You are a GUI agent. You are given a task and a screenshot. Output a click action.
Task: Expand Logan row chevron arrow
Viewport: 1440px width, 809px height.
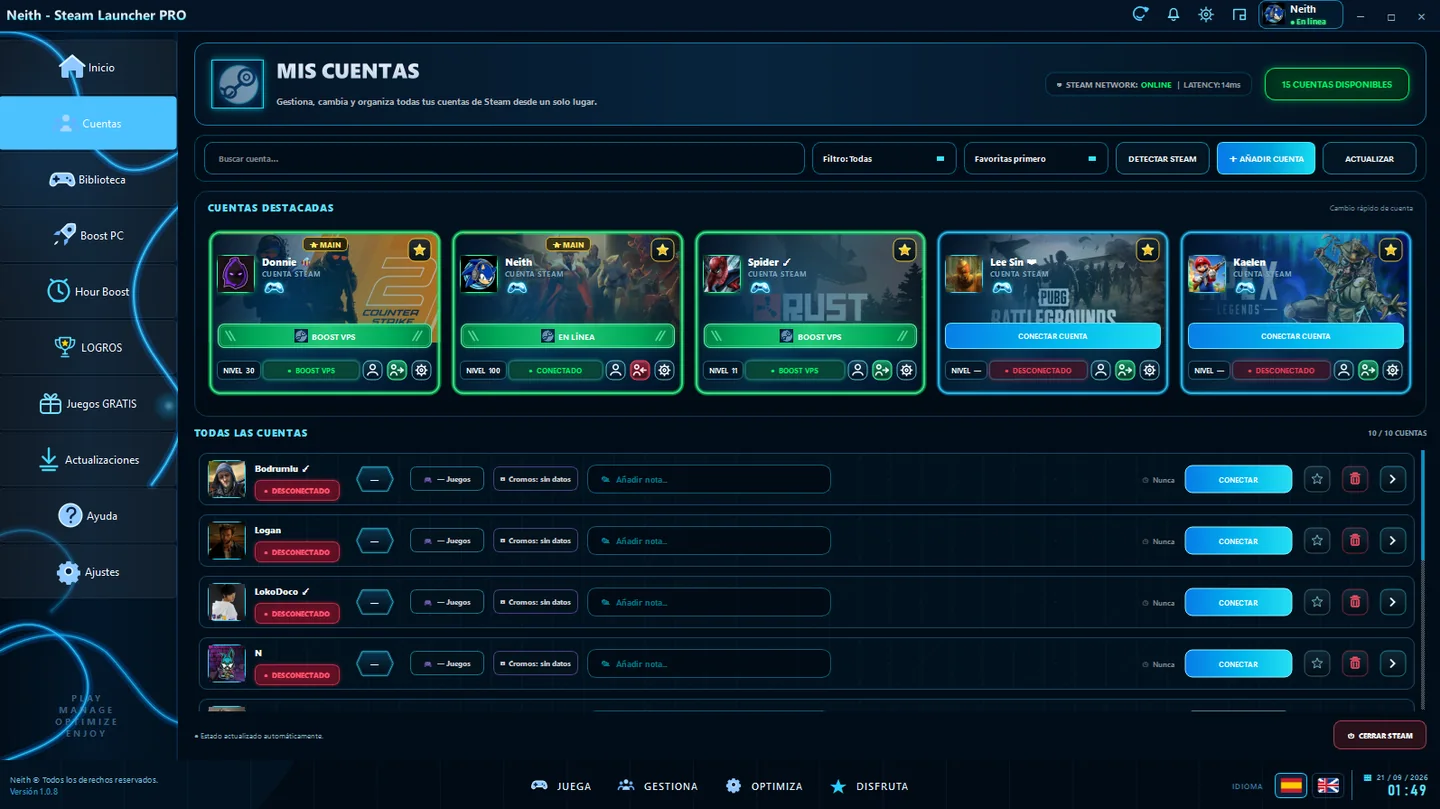pos(1393,541)
